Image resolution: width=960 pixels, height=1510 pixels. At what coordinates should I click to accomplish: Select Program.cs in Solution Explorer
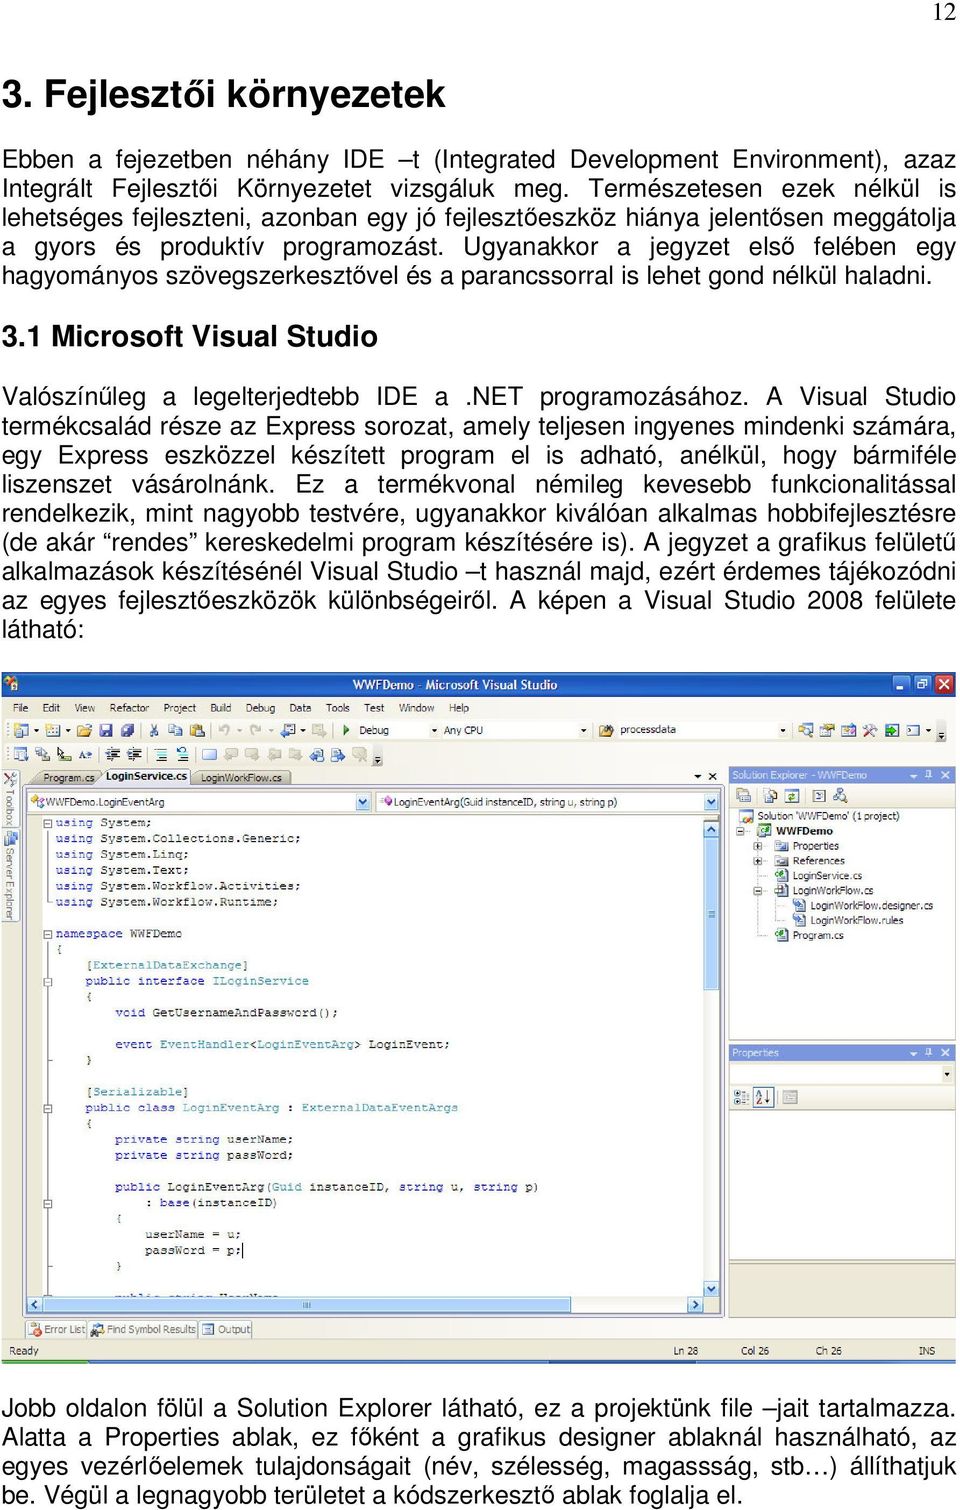point(809,936)
